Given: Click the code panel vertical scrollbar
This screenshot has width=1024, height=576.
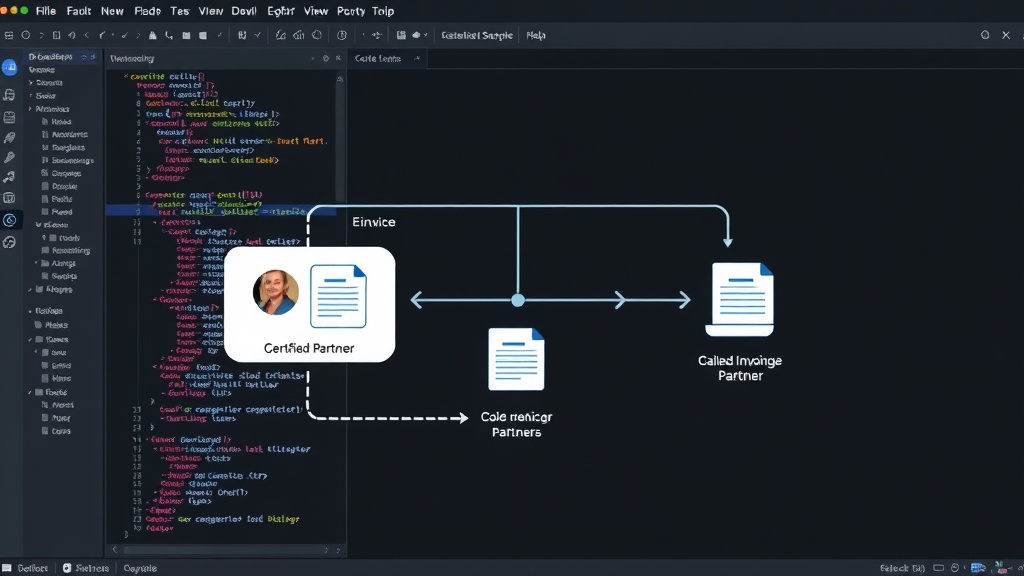Looking at the screenshot, I should point(340,138).
